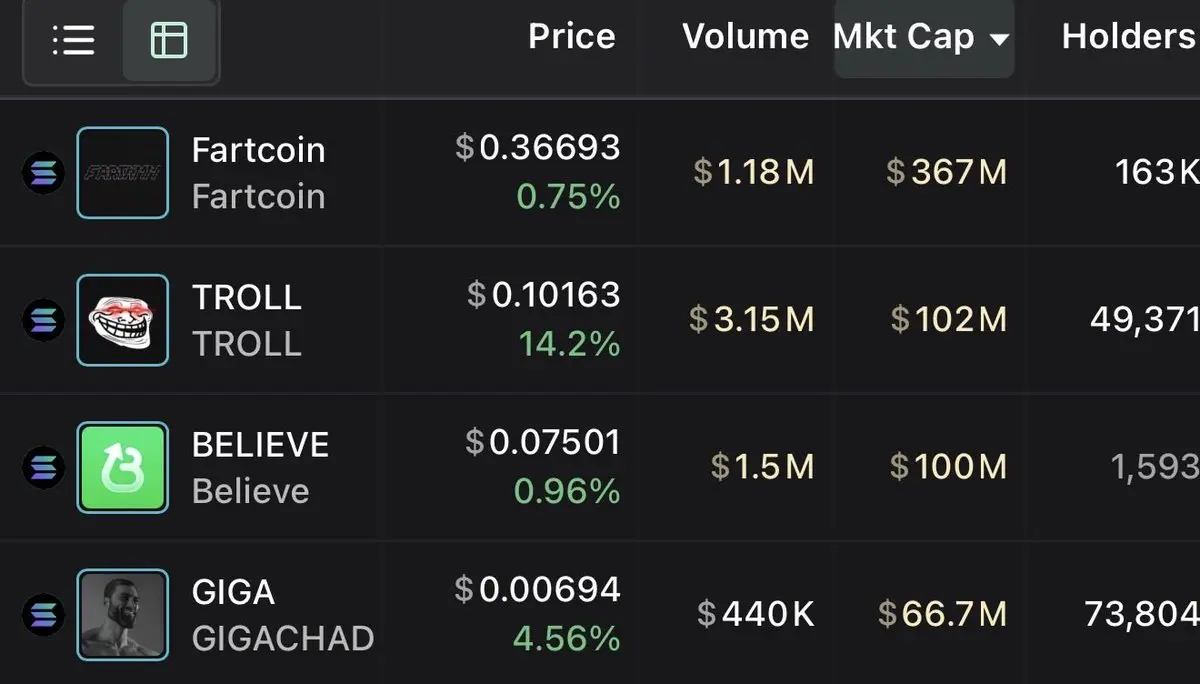The height and width of the screenshot is (684, 1200).
Task: Open the BELIEVE token name link
Action: pyautogui.click(x=260, y=444)
